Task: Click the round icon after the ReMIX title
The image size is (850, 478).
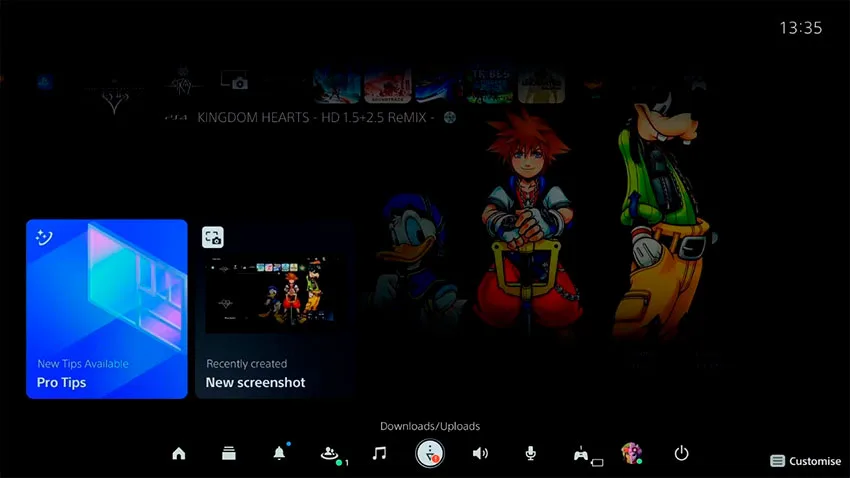Action: [450, 118]
